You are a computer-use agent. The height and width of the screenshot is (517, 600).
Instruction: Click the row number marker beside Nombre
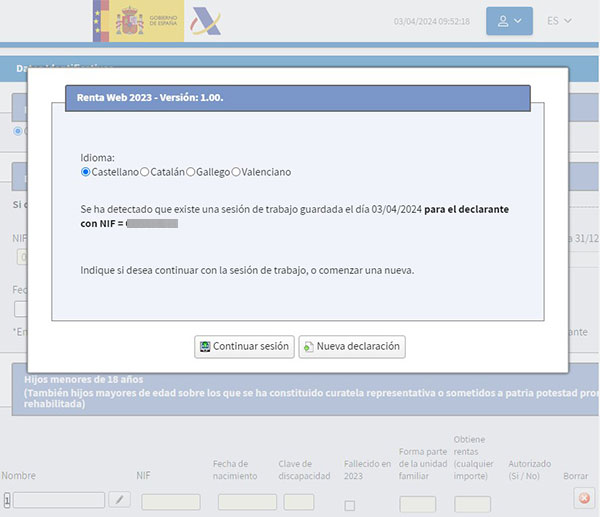pos(7,501)
